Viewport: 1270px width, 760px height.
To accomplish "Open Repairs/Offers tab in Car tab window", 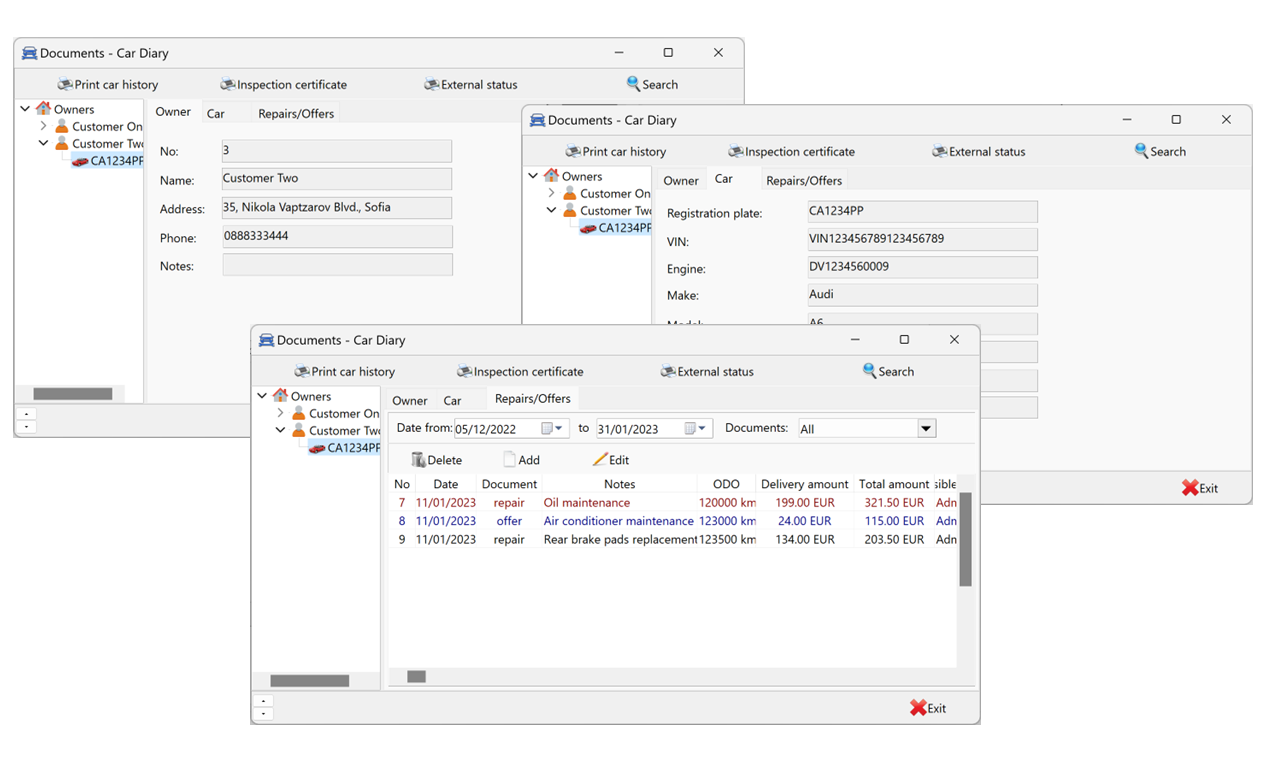I will tap(804, 181).
